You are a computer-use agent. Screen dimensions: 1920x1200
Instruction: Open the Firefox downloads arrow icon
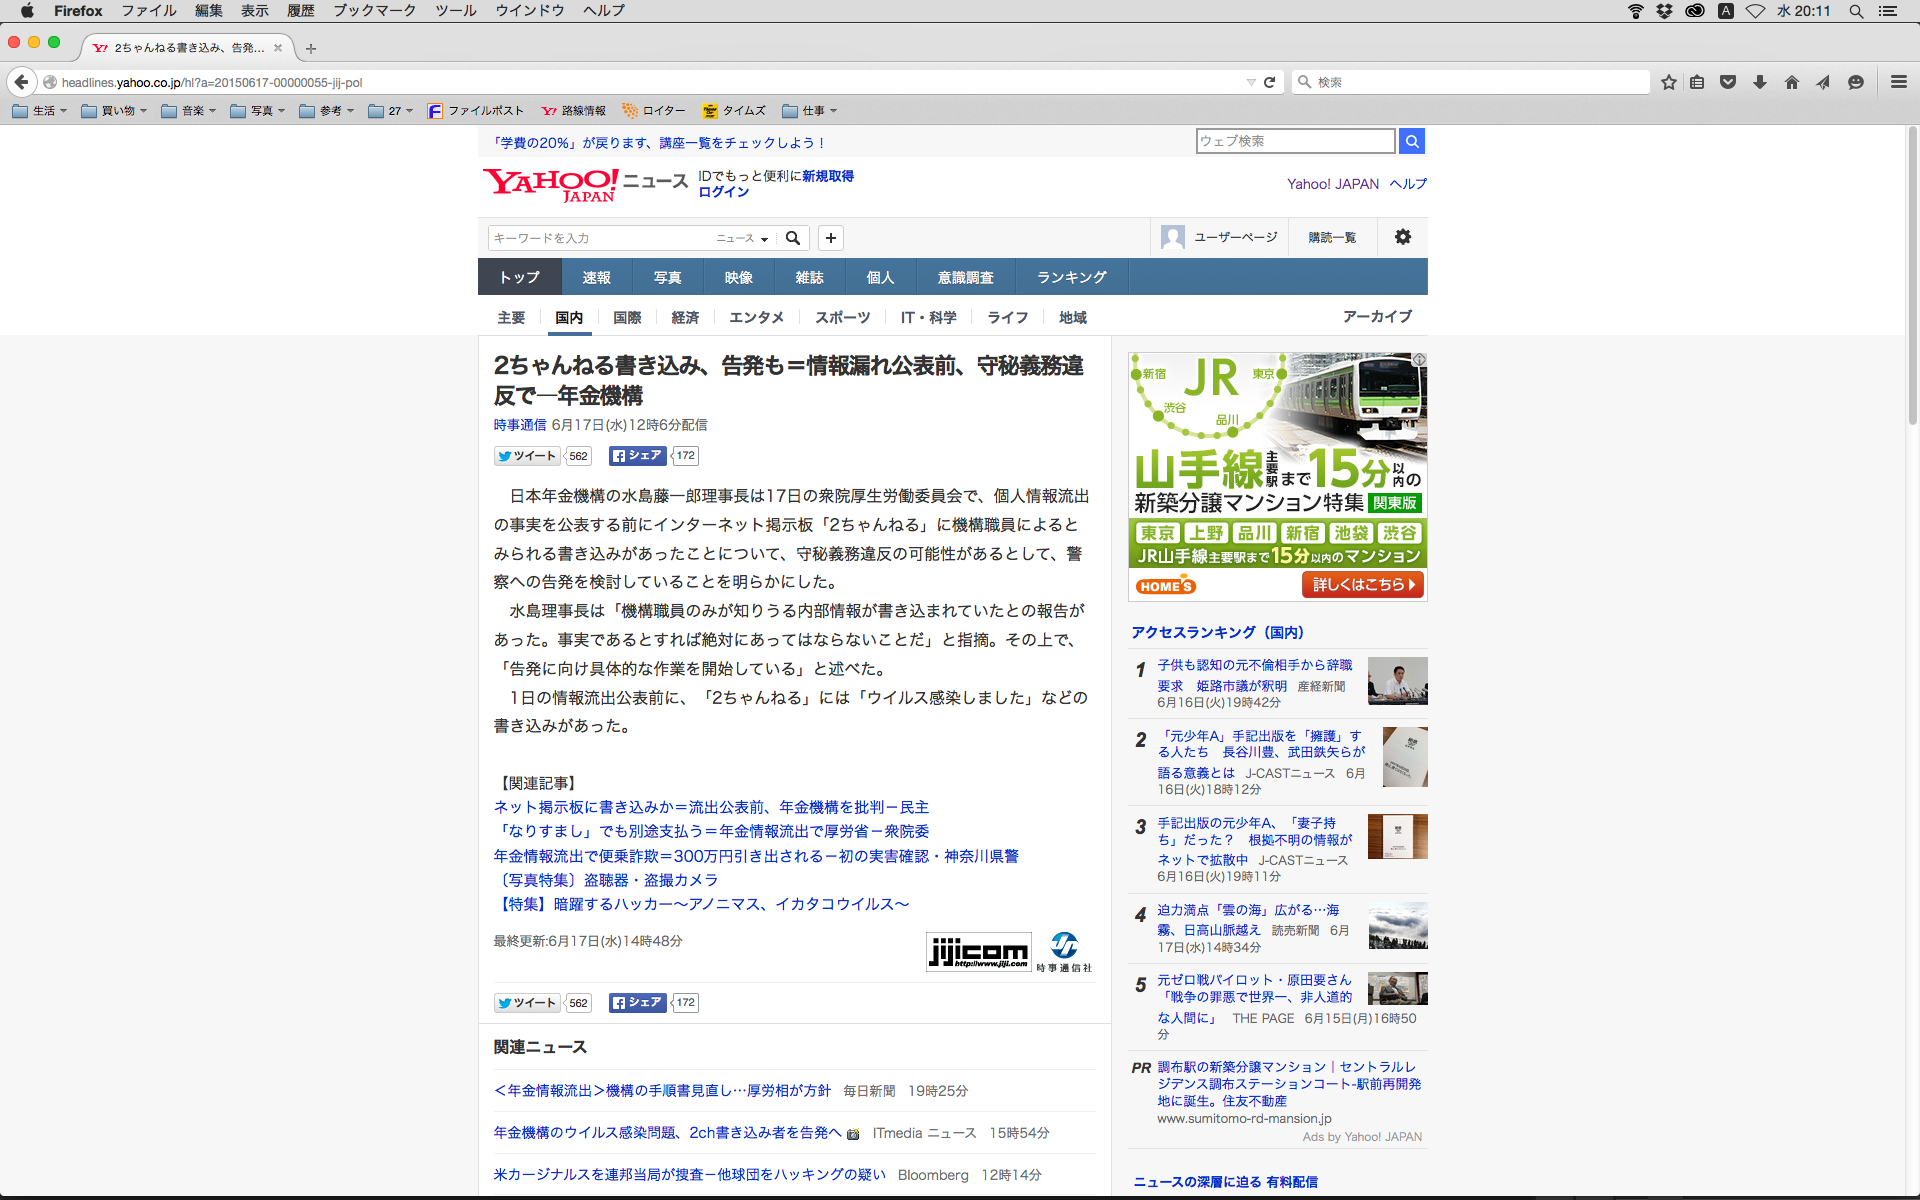click(1760, 82)
